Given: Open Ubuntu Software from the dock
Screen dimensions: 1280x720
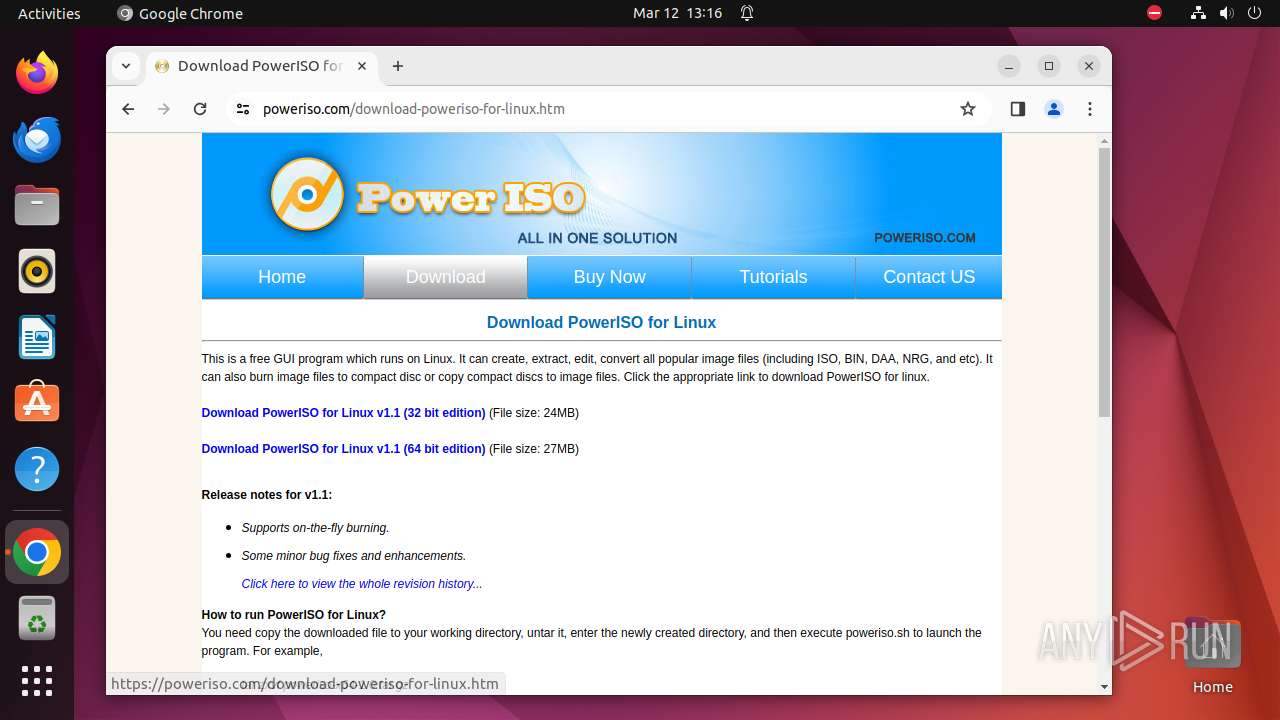Looking at the screenshot, I should click(x=37, y=403).
